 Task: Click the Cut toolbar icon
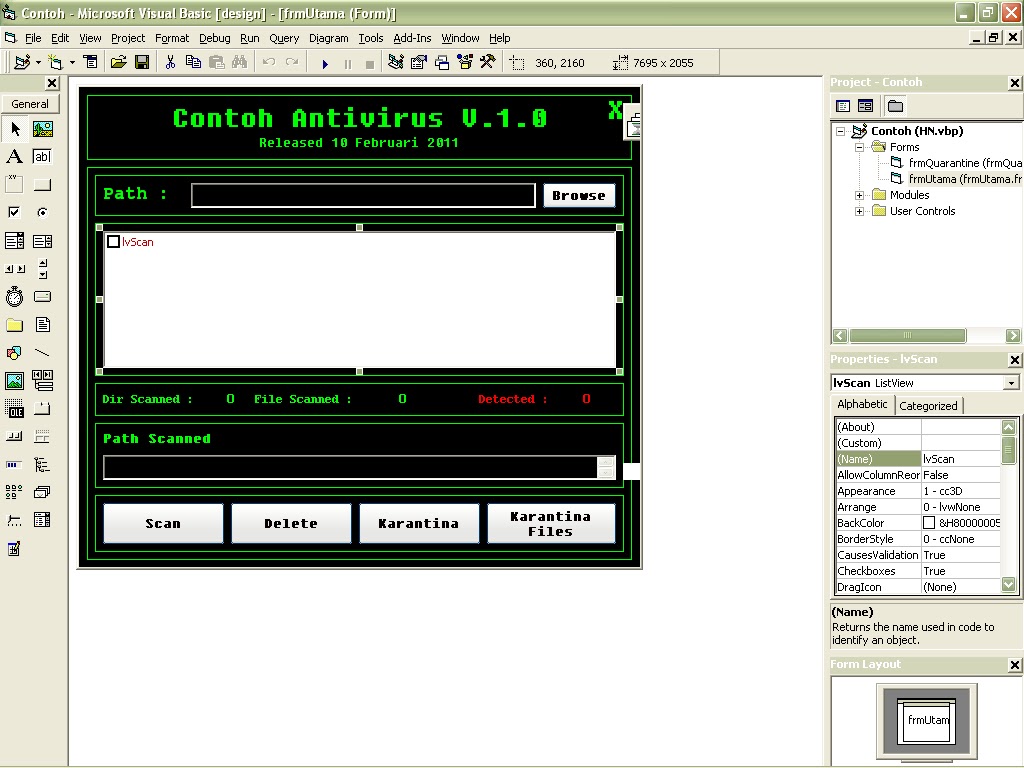(170, 63)
